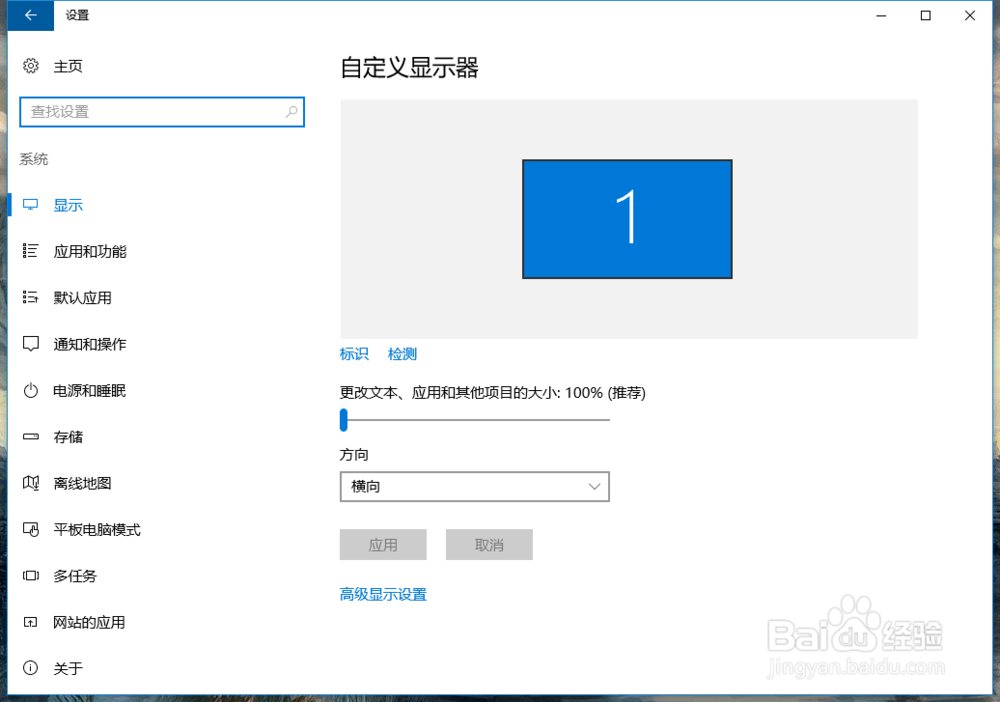Click the 查找设置 search field
This screenshot has height=702, width=1000.
(x=162, y=112)
